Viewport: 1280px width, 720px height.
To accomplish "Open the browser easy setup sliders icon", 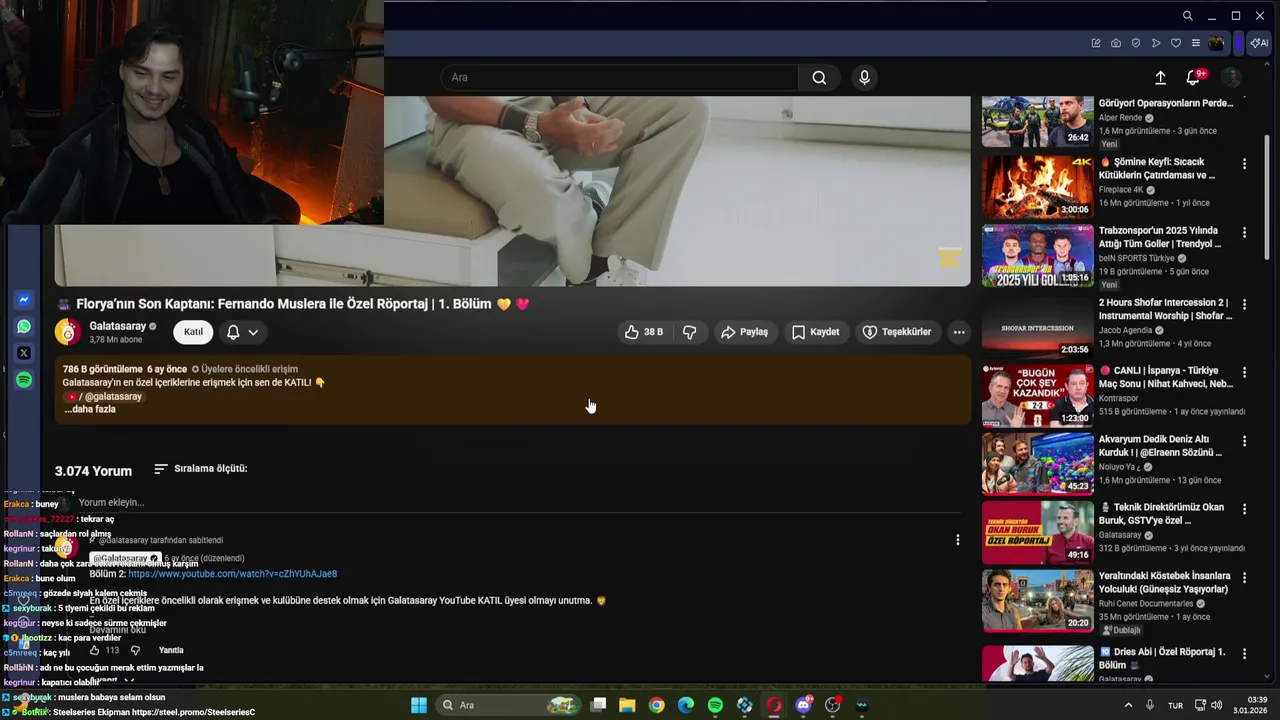I will tap(1196, 43).
